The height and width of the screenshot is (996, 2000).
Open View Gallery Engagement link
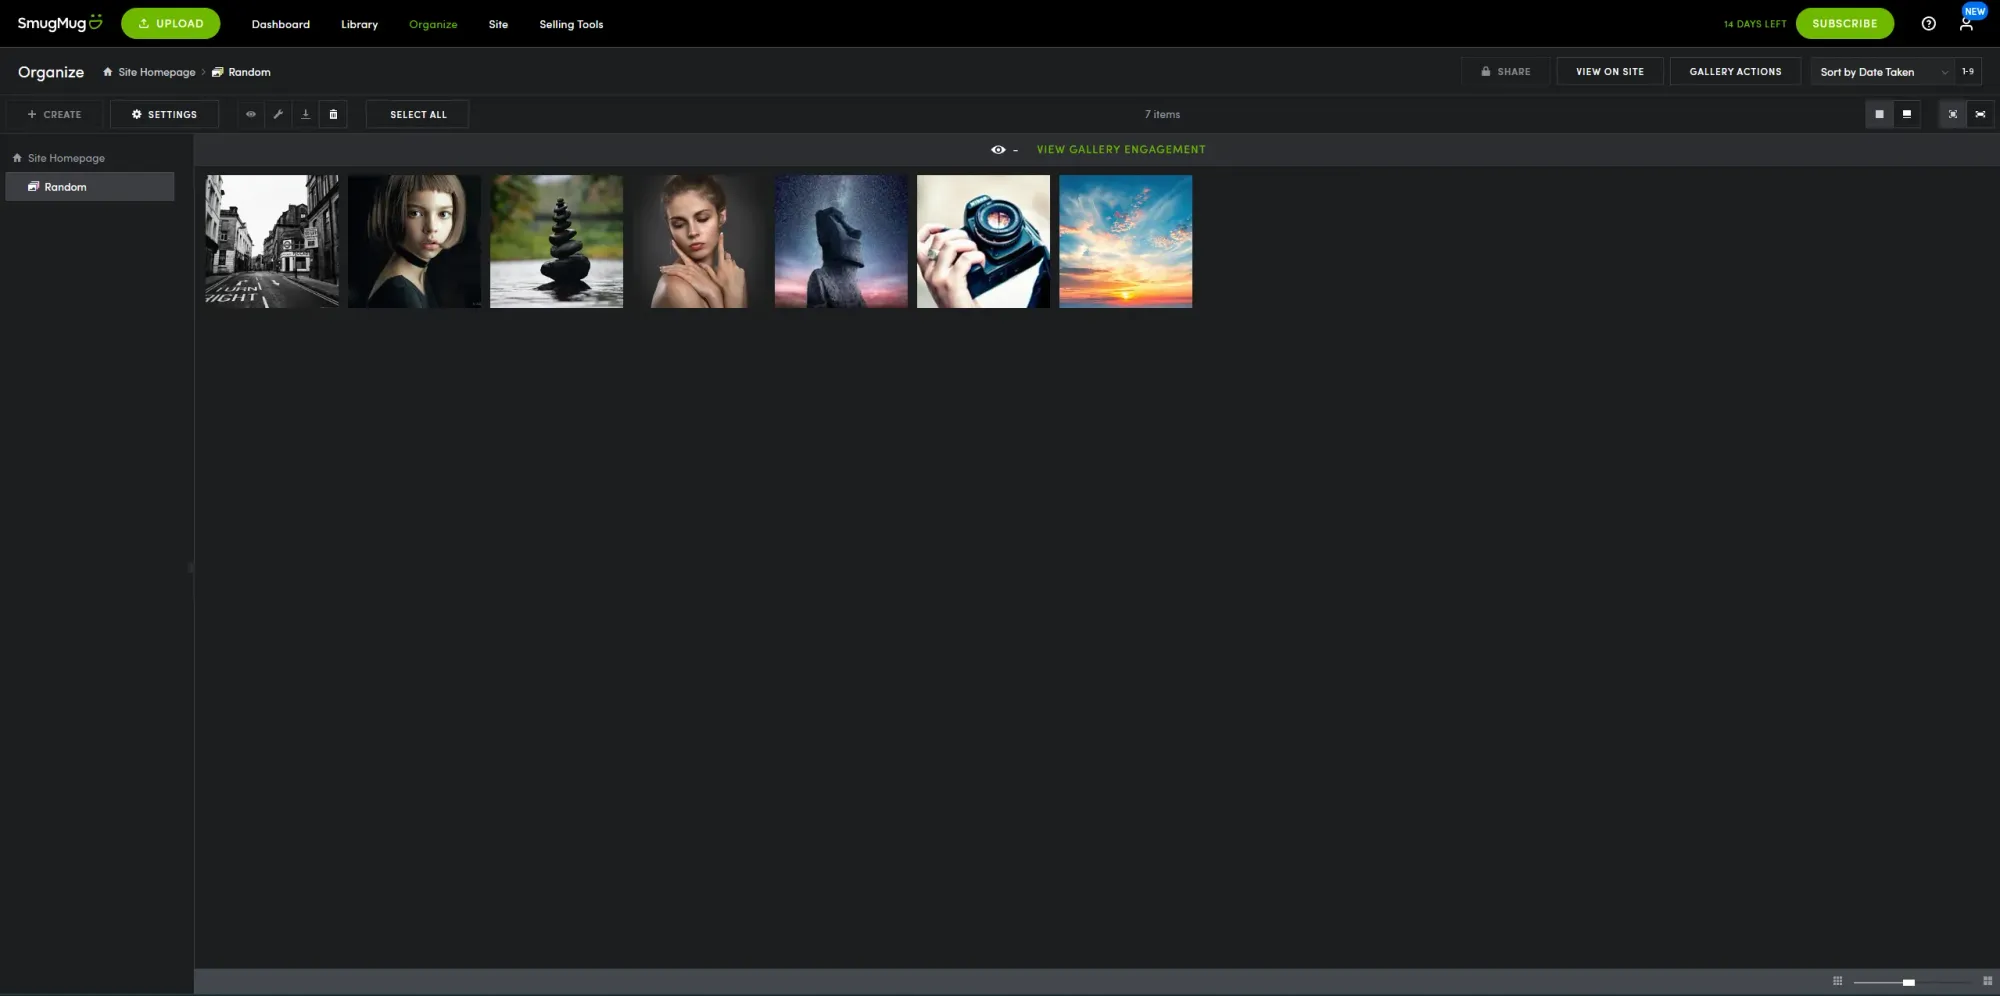coord(1120,149)
